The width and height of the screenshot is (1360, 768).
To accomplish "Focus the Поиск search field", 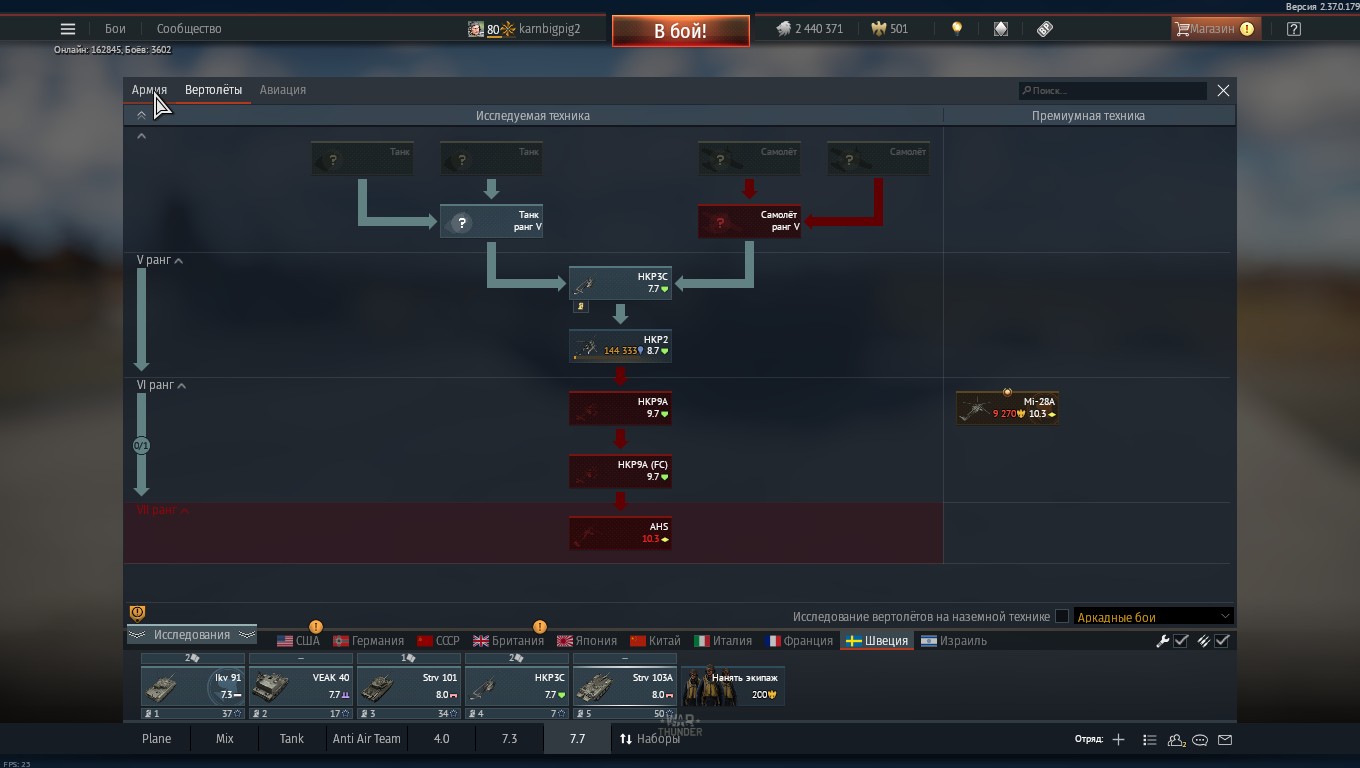I will coord(1113,91).
